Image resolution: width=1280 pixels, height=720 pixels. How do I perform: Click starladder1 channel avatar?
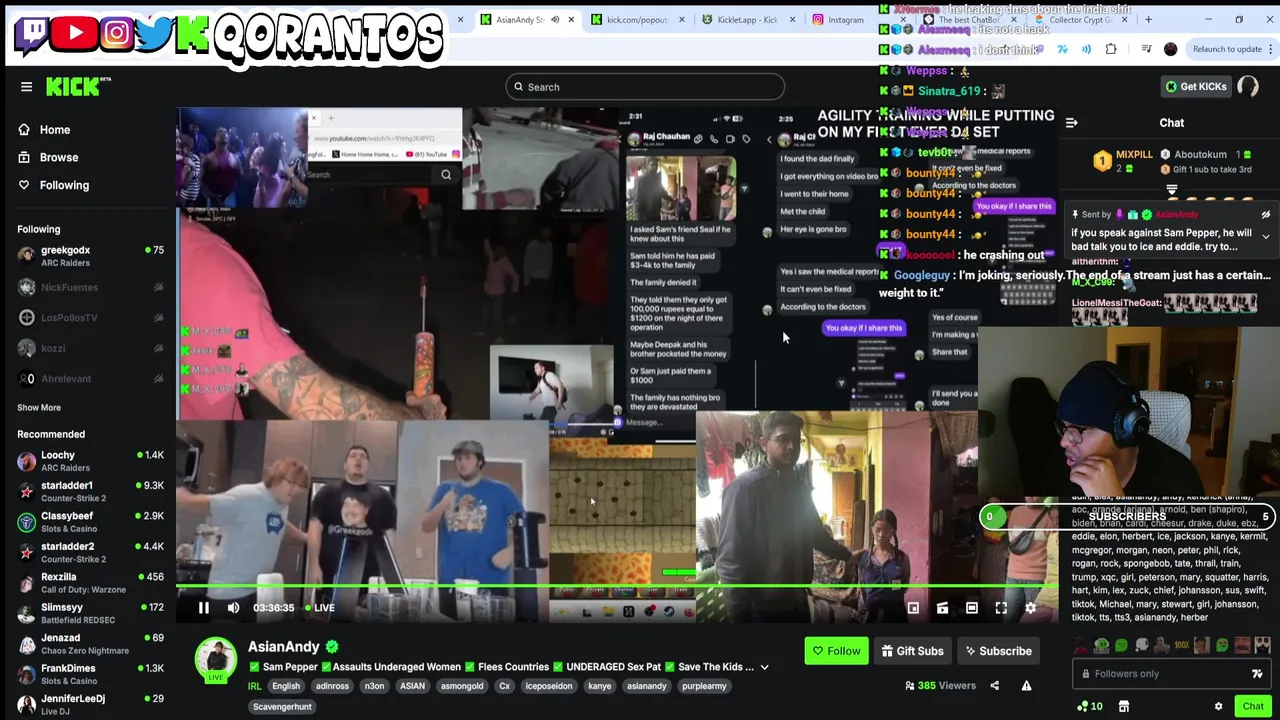(27, 491)
